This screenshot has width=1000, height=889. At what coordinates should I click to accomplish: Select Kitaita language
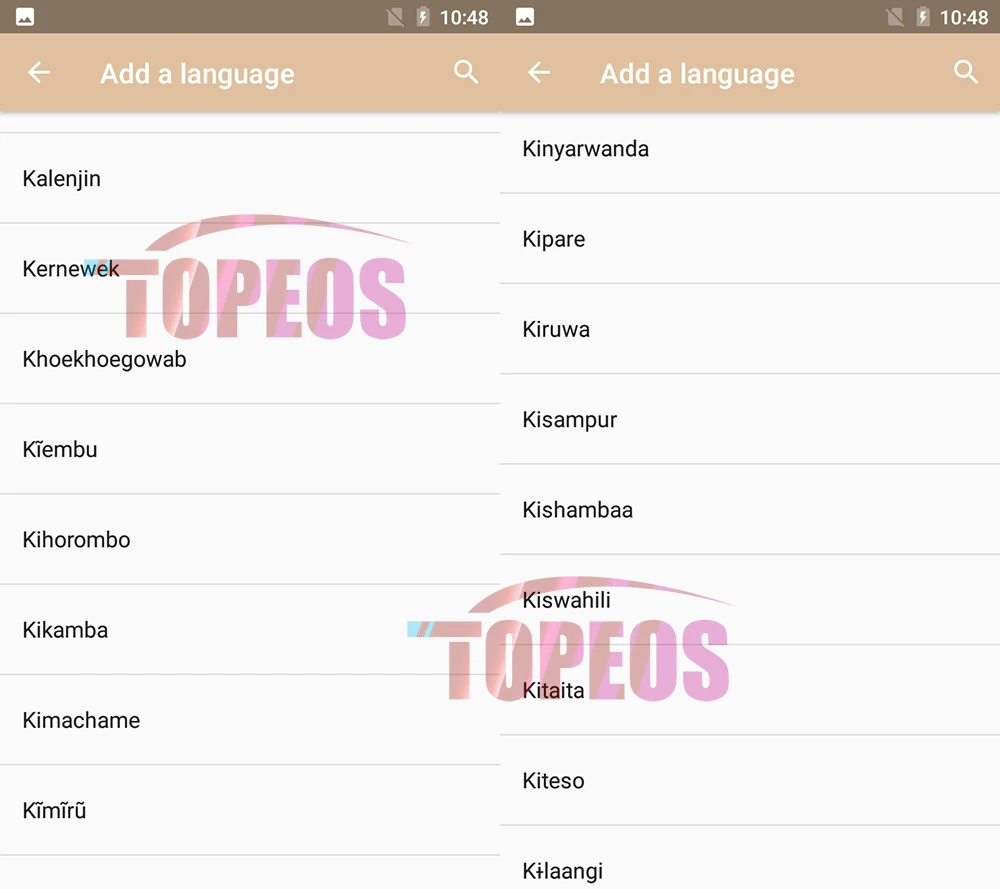(750, 690)
